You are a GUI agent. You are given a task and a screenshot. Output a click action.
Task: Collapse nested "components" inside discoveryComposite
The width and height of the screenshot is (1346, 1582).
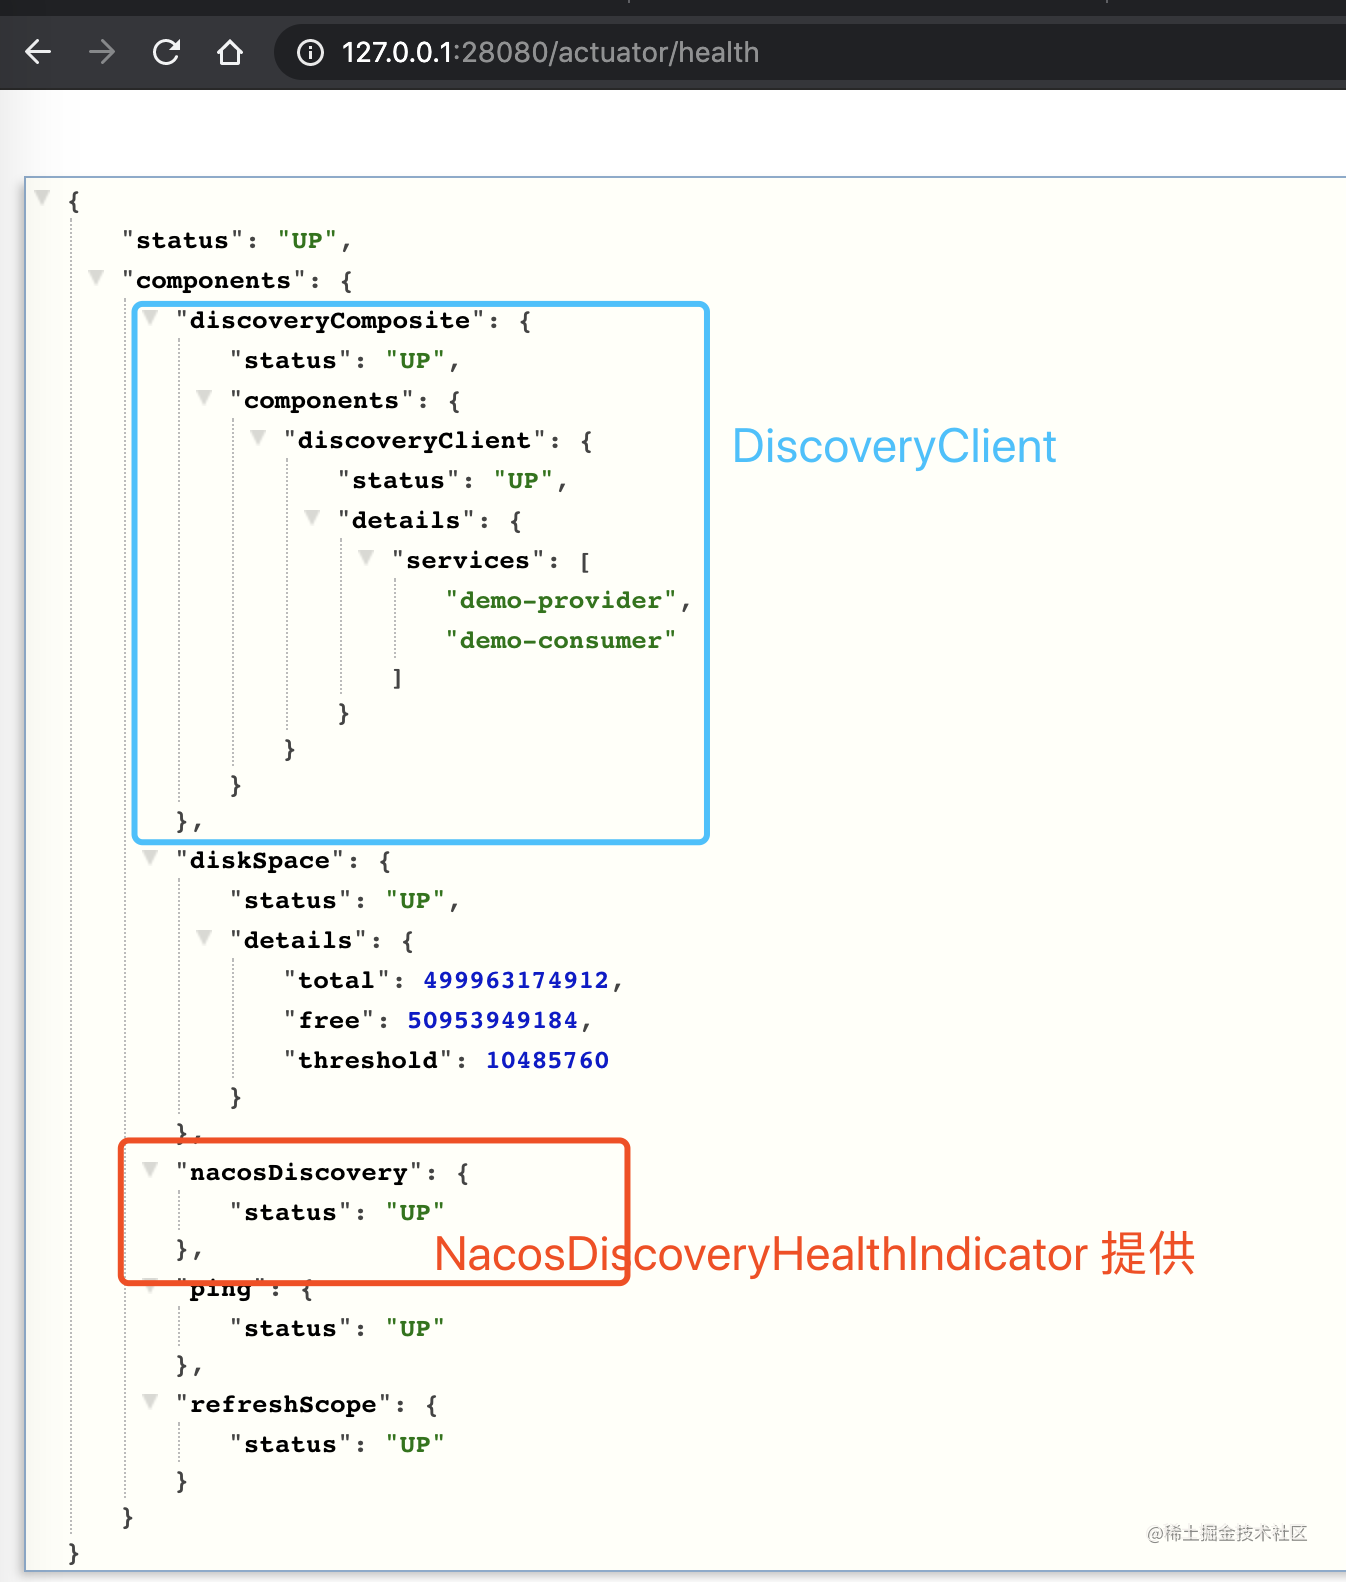tap(204, 397)
